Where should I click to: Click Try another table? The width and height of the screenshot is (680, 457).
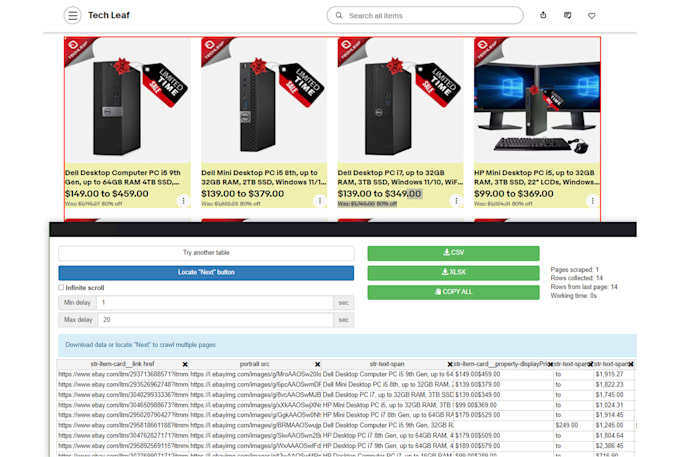point(206,253)
